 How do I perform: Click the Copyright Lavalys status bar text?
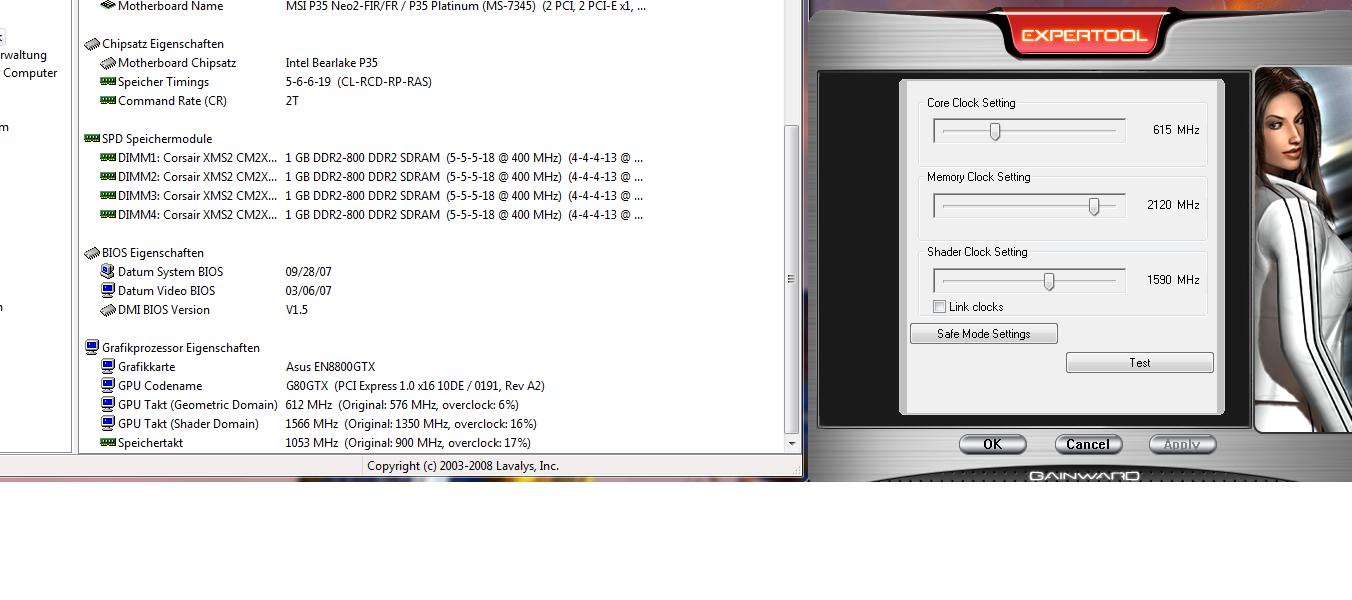463,466
